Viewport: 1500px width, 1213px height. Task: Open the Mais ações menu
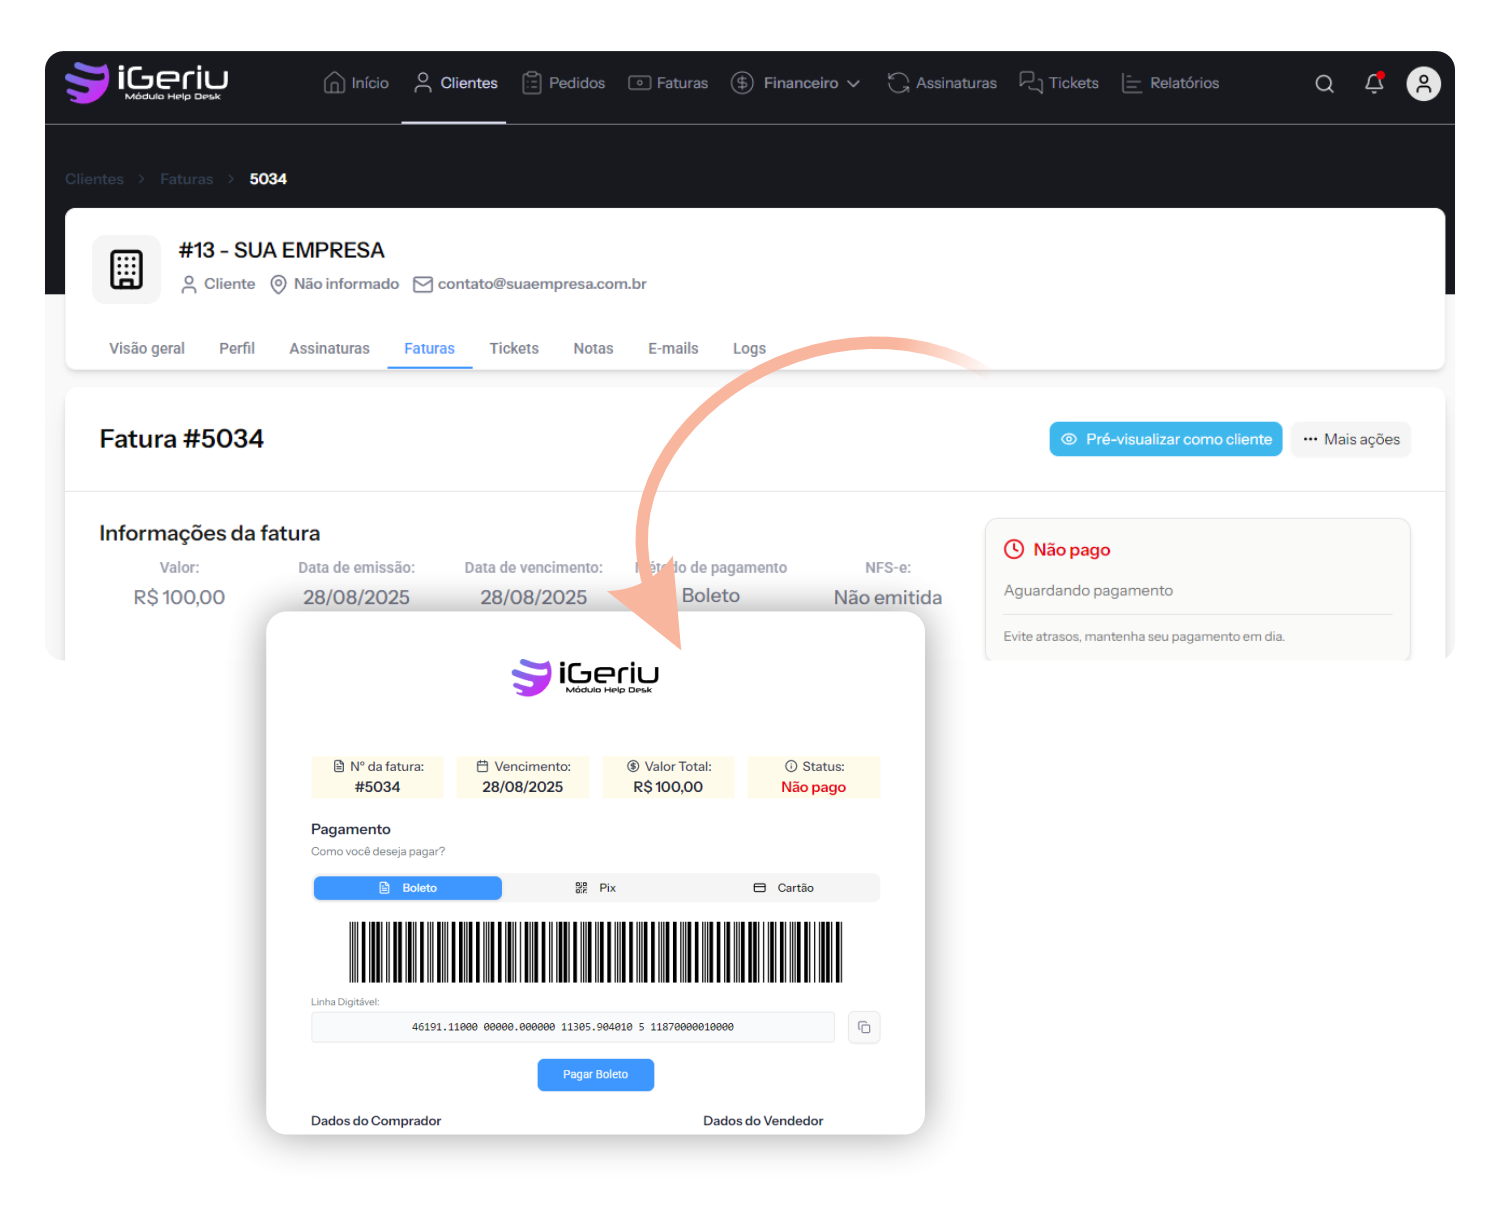tap(1351, 439)
